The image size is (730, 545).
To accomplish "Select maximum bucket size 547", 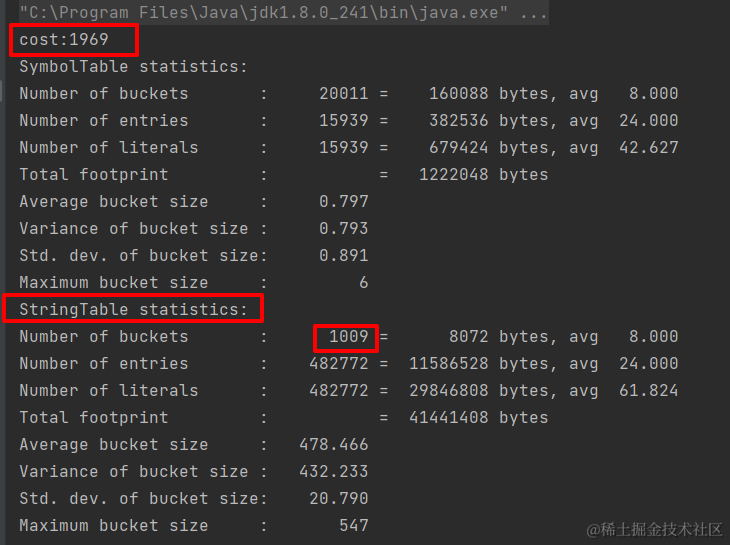I will (354, 525).
